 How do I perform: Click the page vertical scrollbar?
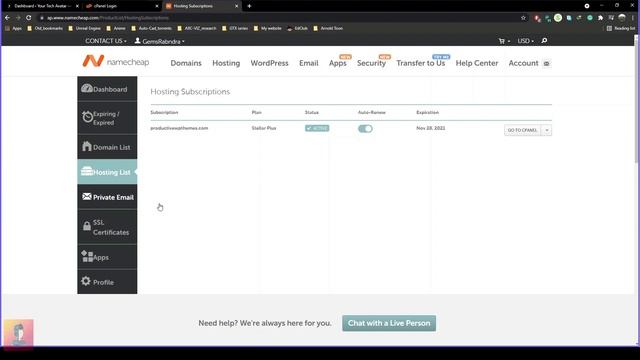[636, 99]
